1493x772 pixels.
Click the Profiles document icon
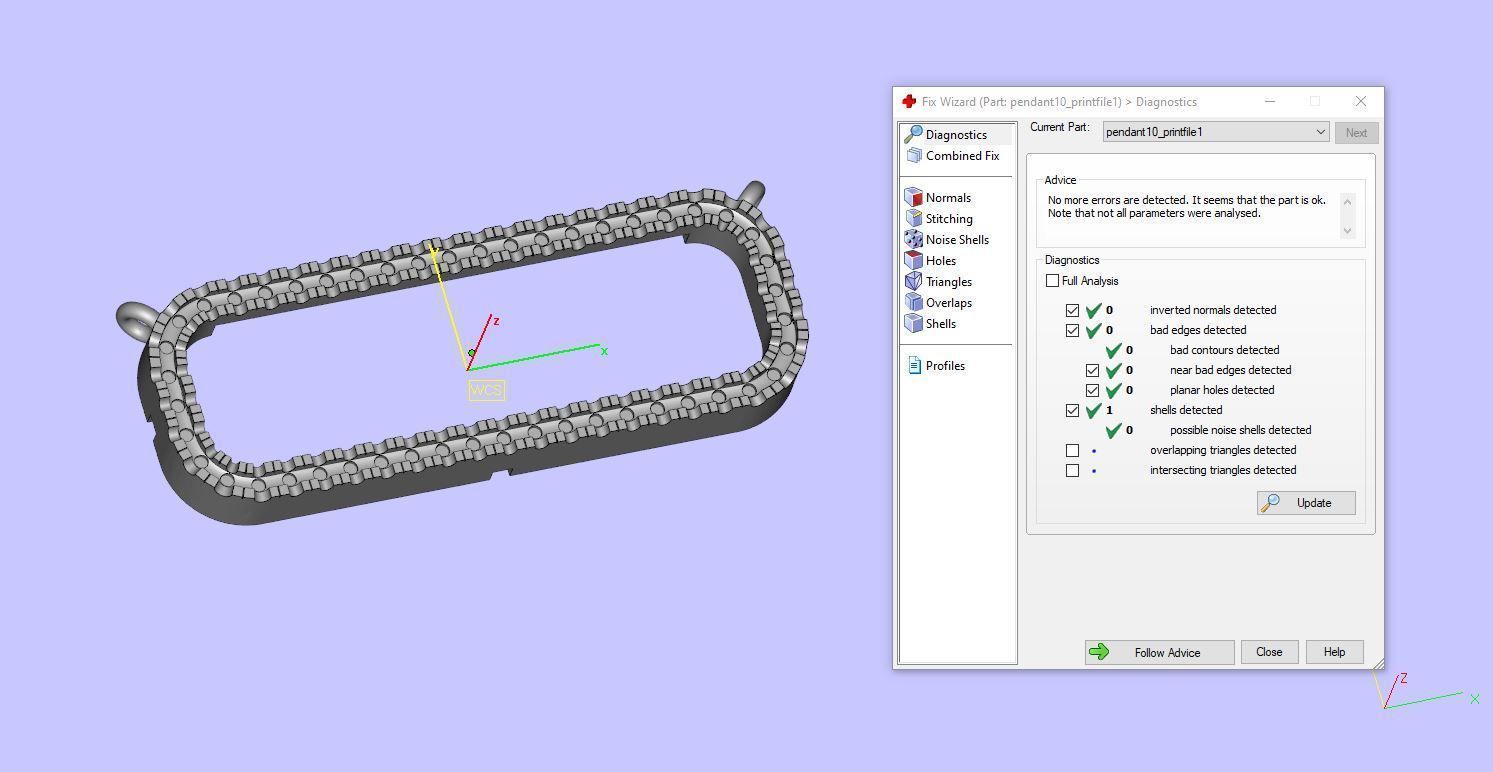pos(914,366)
